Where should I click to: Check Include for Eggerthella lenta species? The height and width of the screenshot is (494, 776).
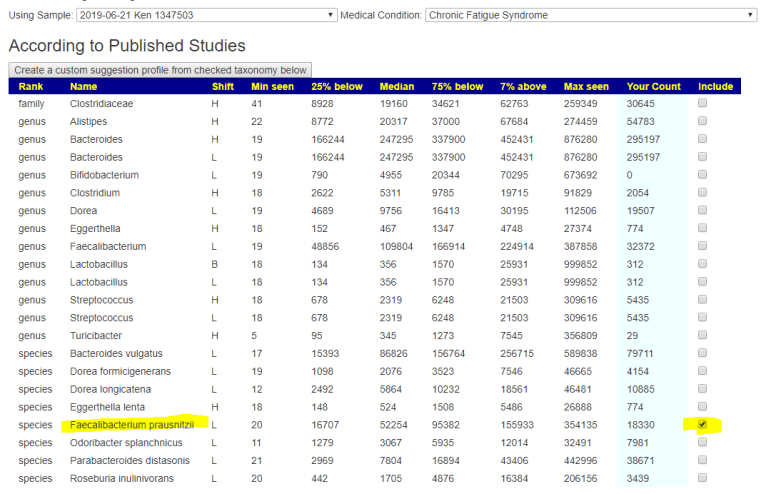point(702,406)
